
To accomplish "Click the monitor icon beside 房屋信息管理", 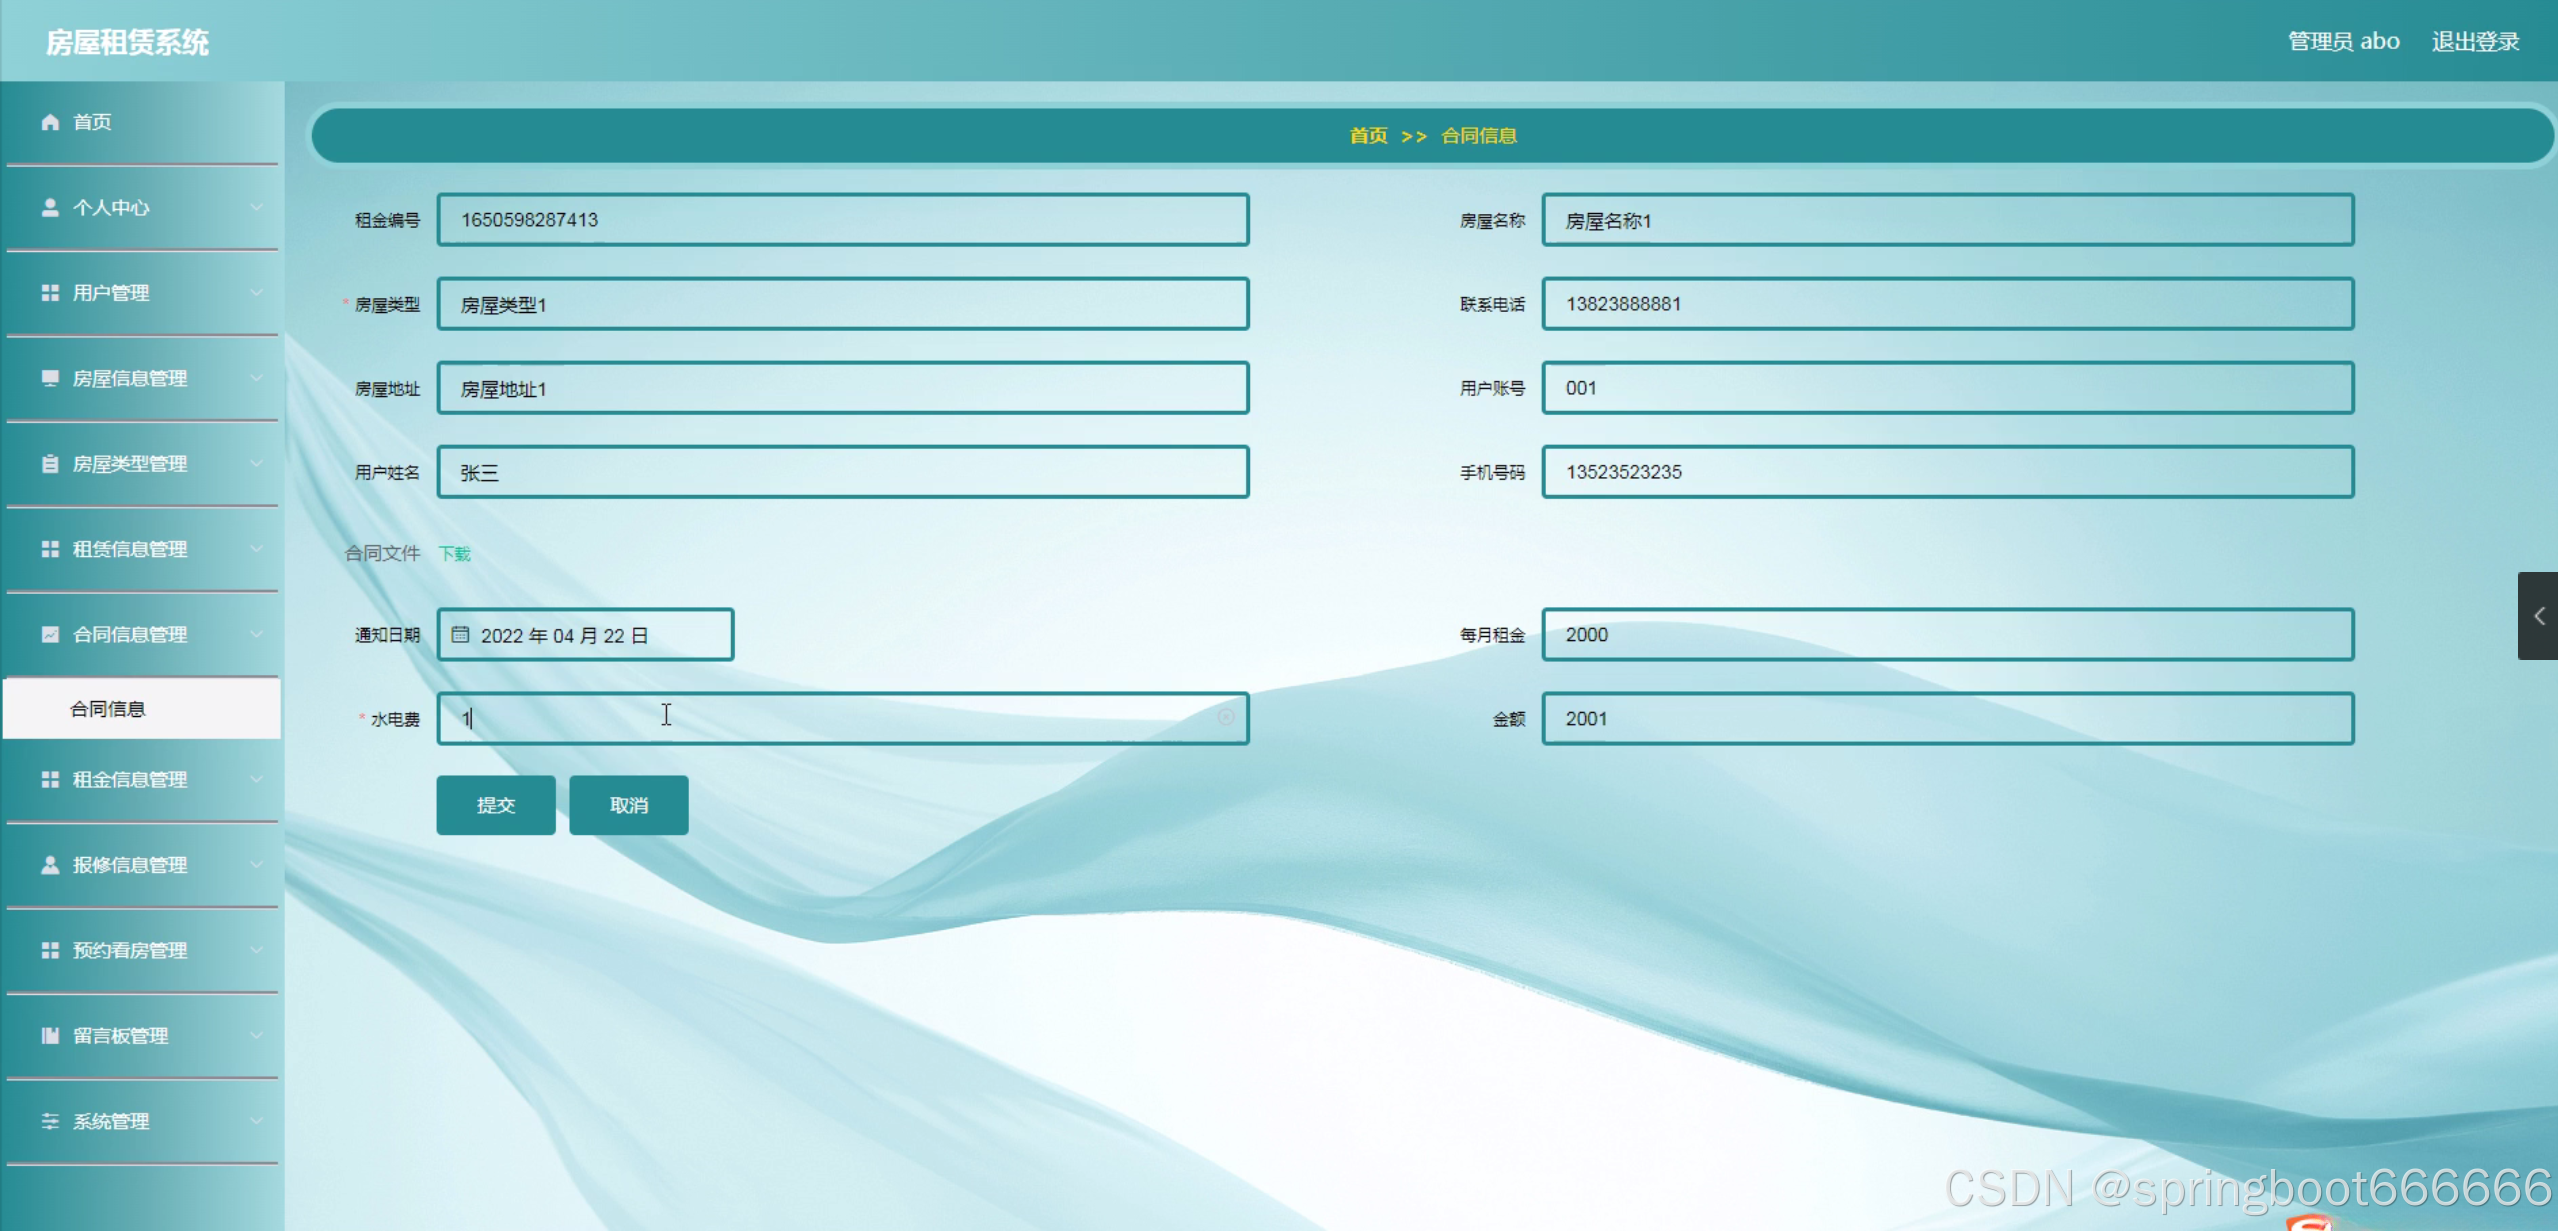I will [x=50, y=378].
